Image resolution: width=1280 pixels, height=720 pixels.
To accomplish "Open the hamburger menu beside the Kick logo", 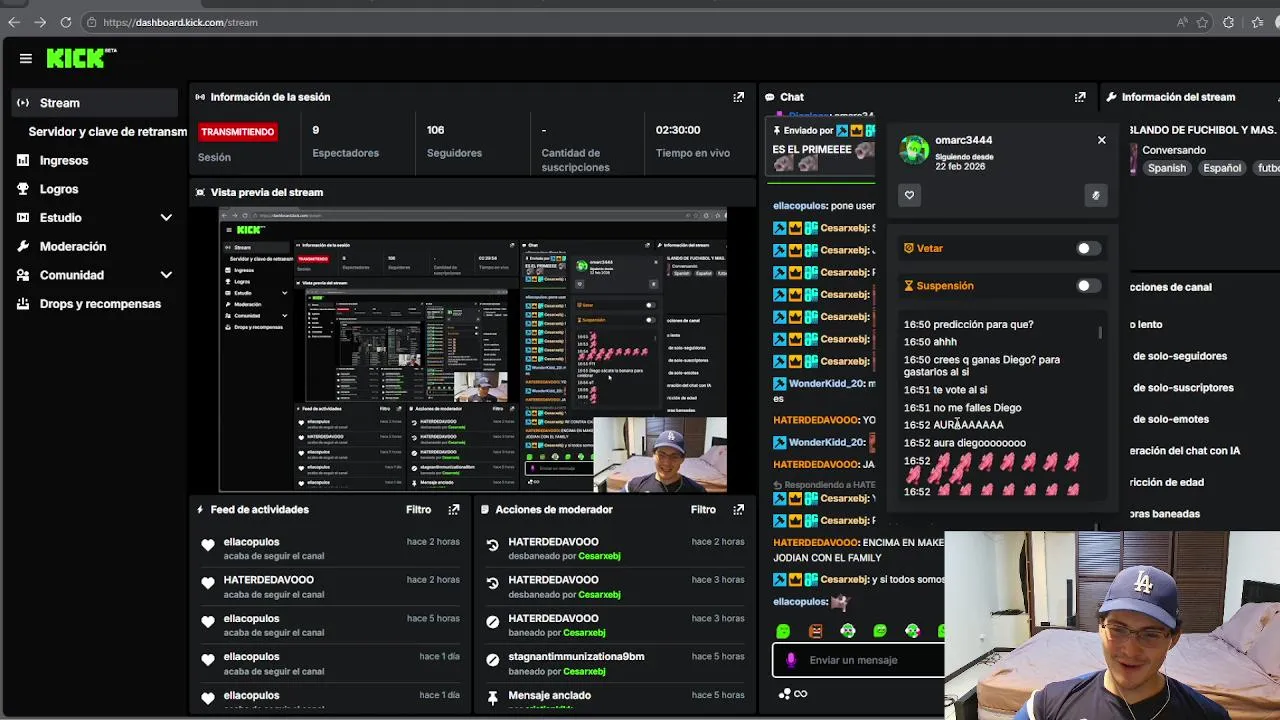I will tap(26, 59).
